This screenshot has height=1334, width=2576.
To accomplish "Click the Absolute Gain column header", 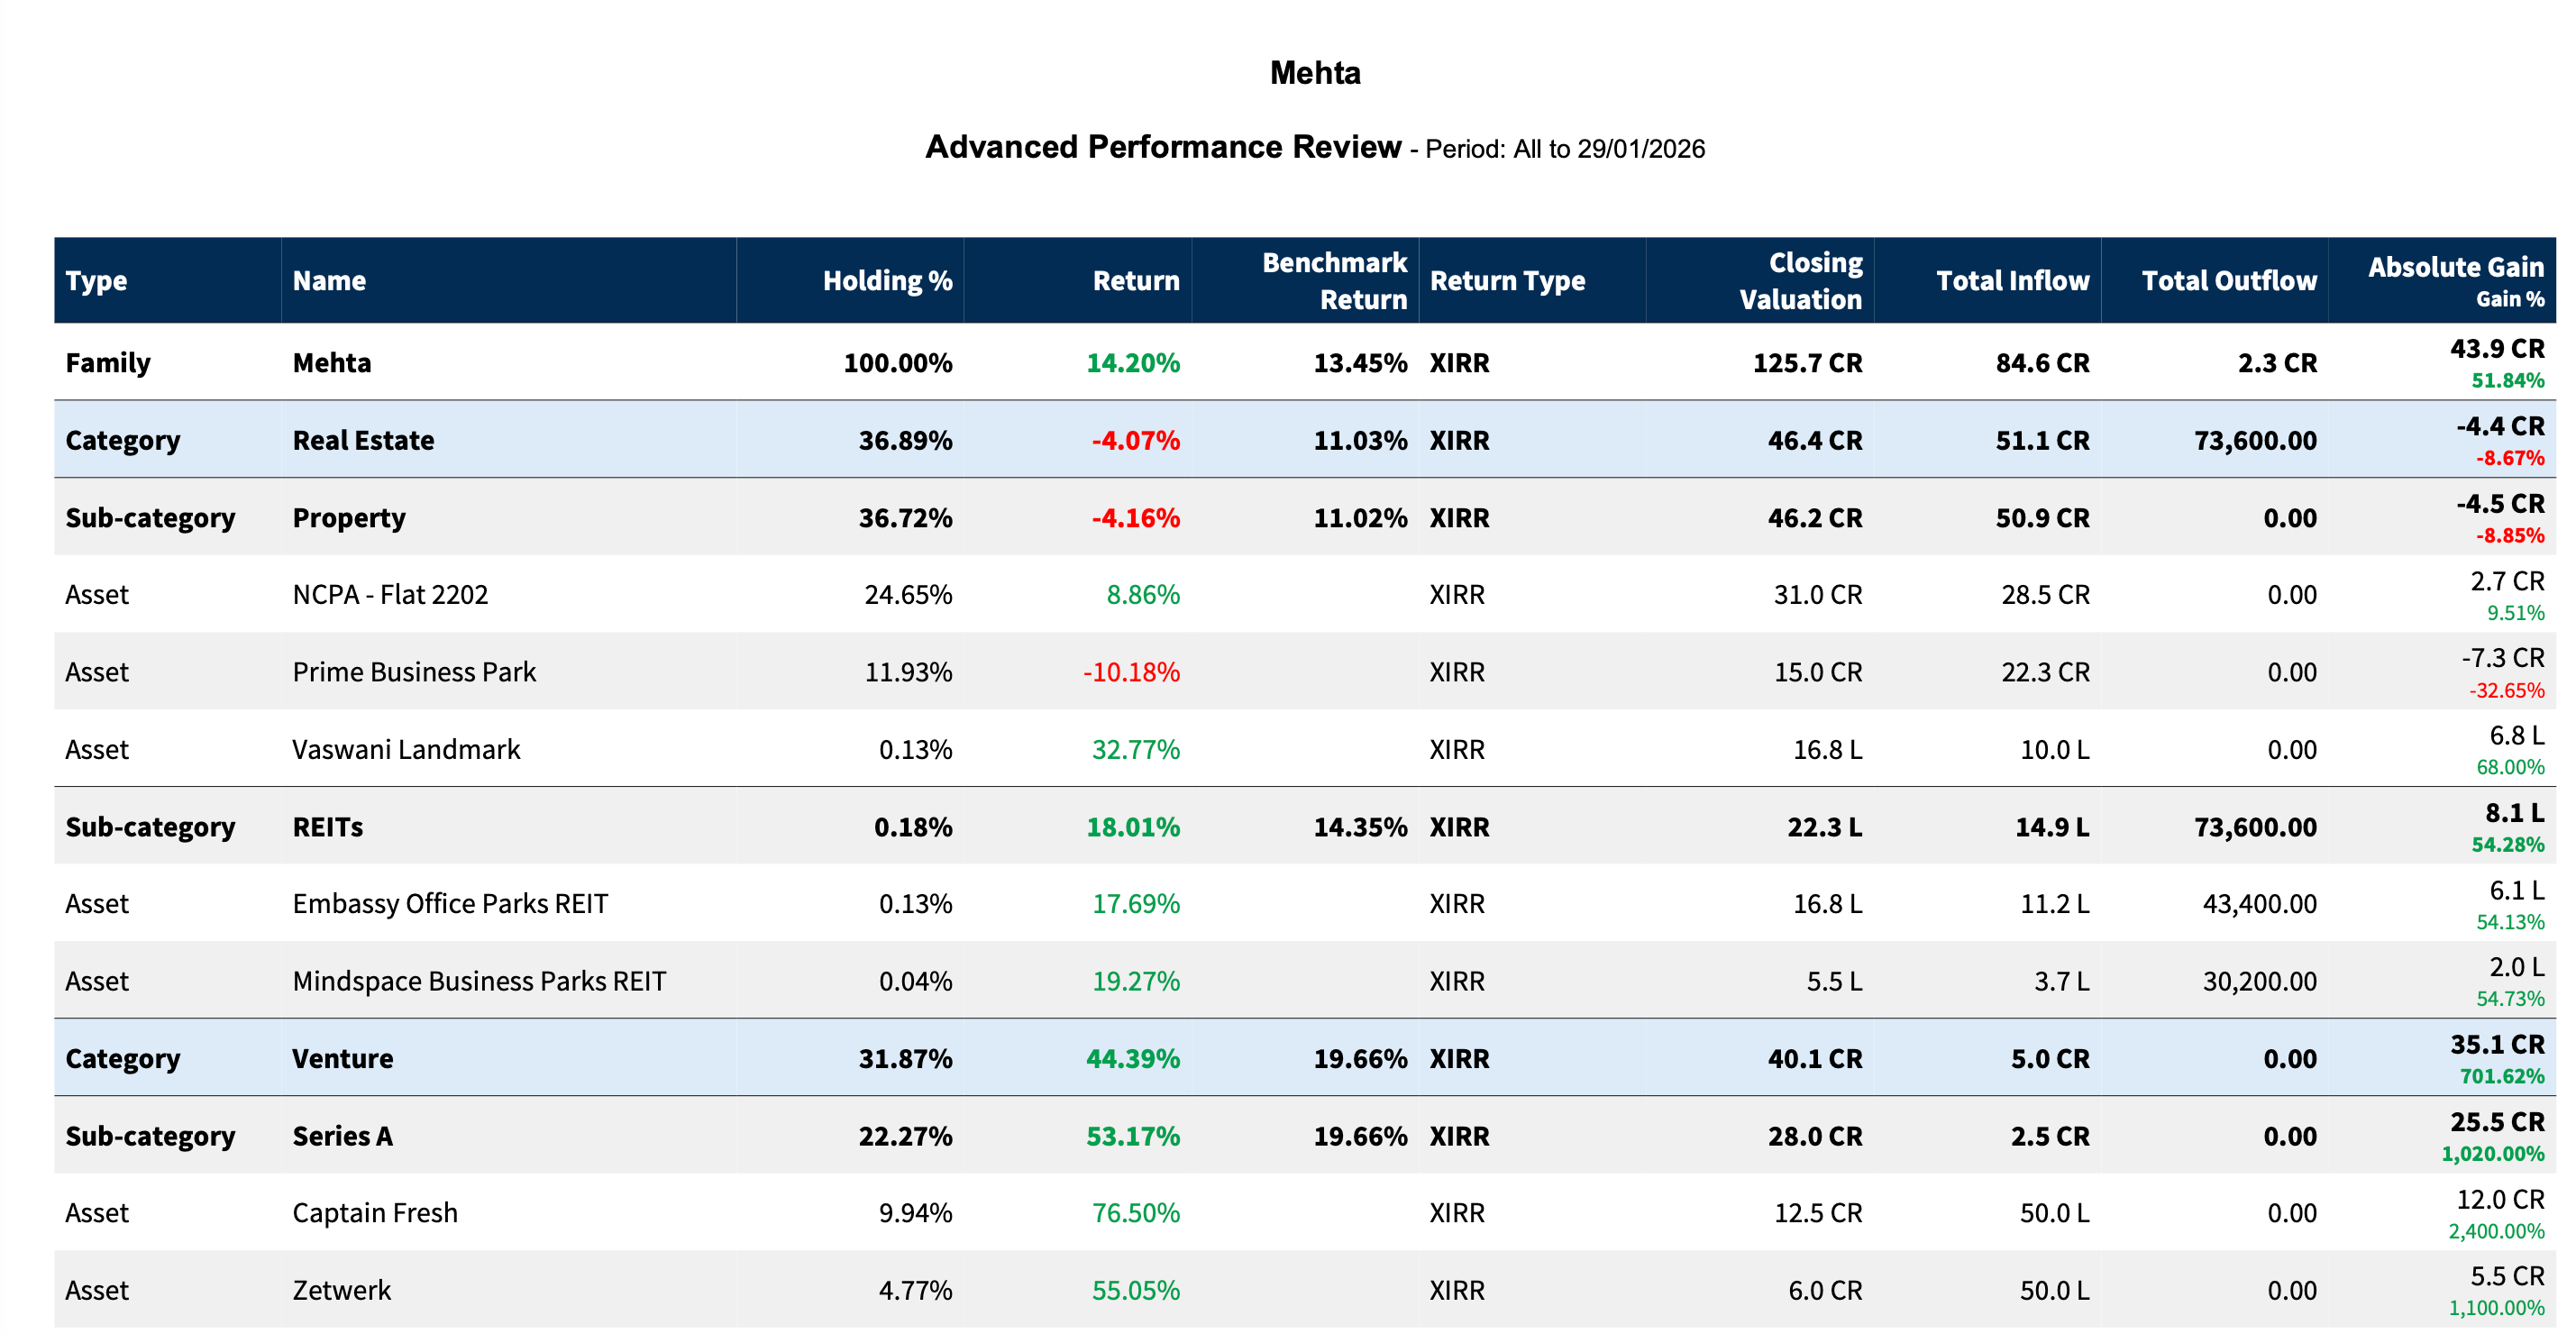I will click(x=2455, y=268).
